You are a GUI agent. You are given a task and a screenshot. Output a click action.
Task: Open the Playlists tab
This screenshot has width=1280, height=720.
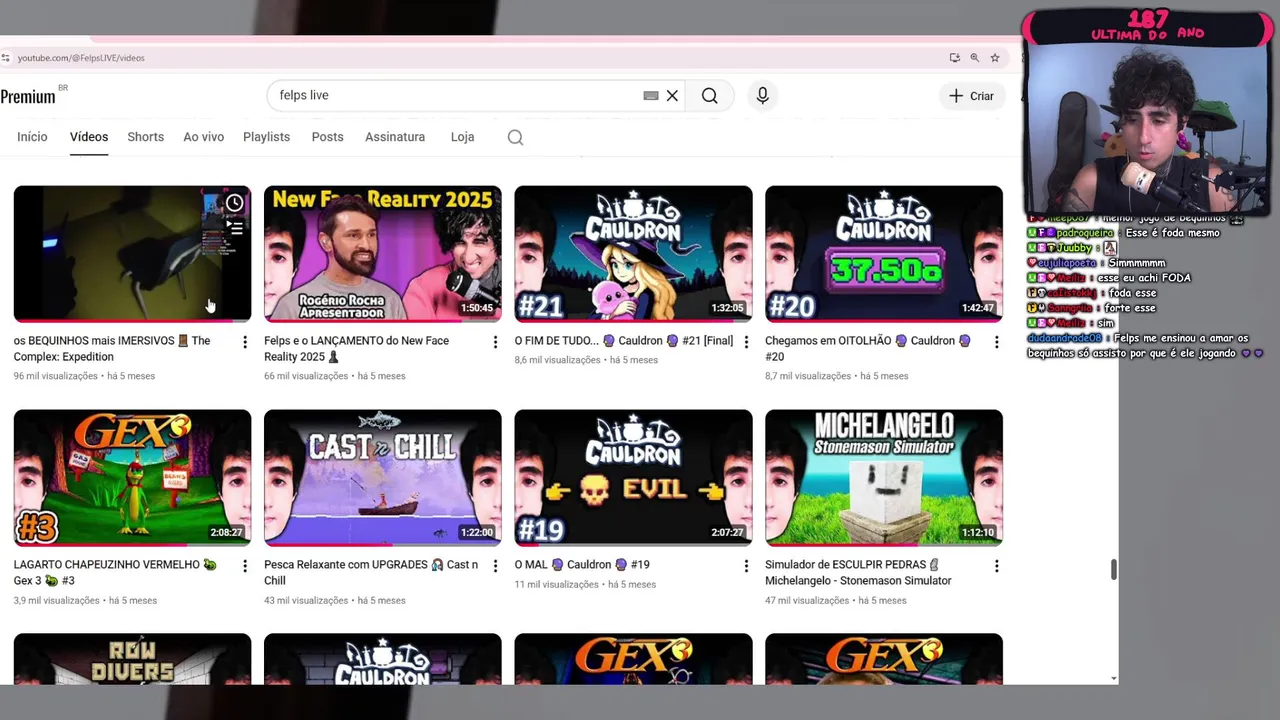(x=266, y=137)
